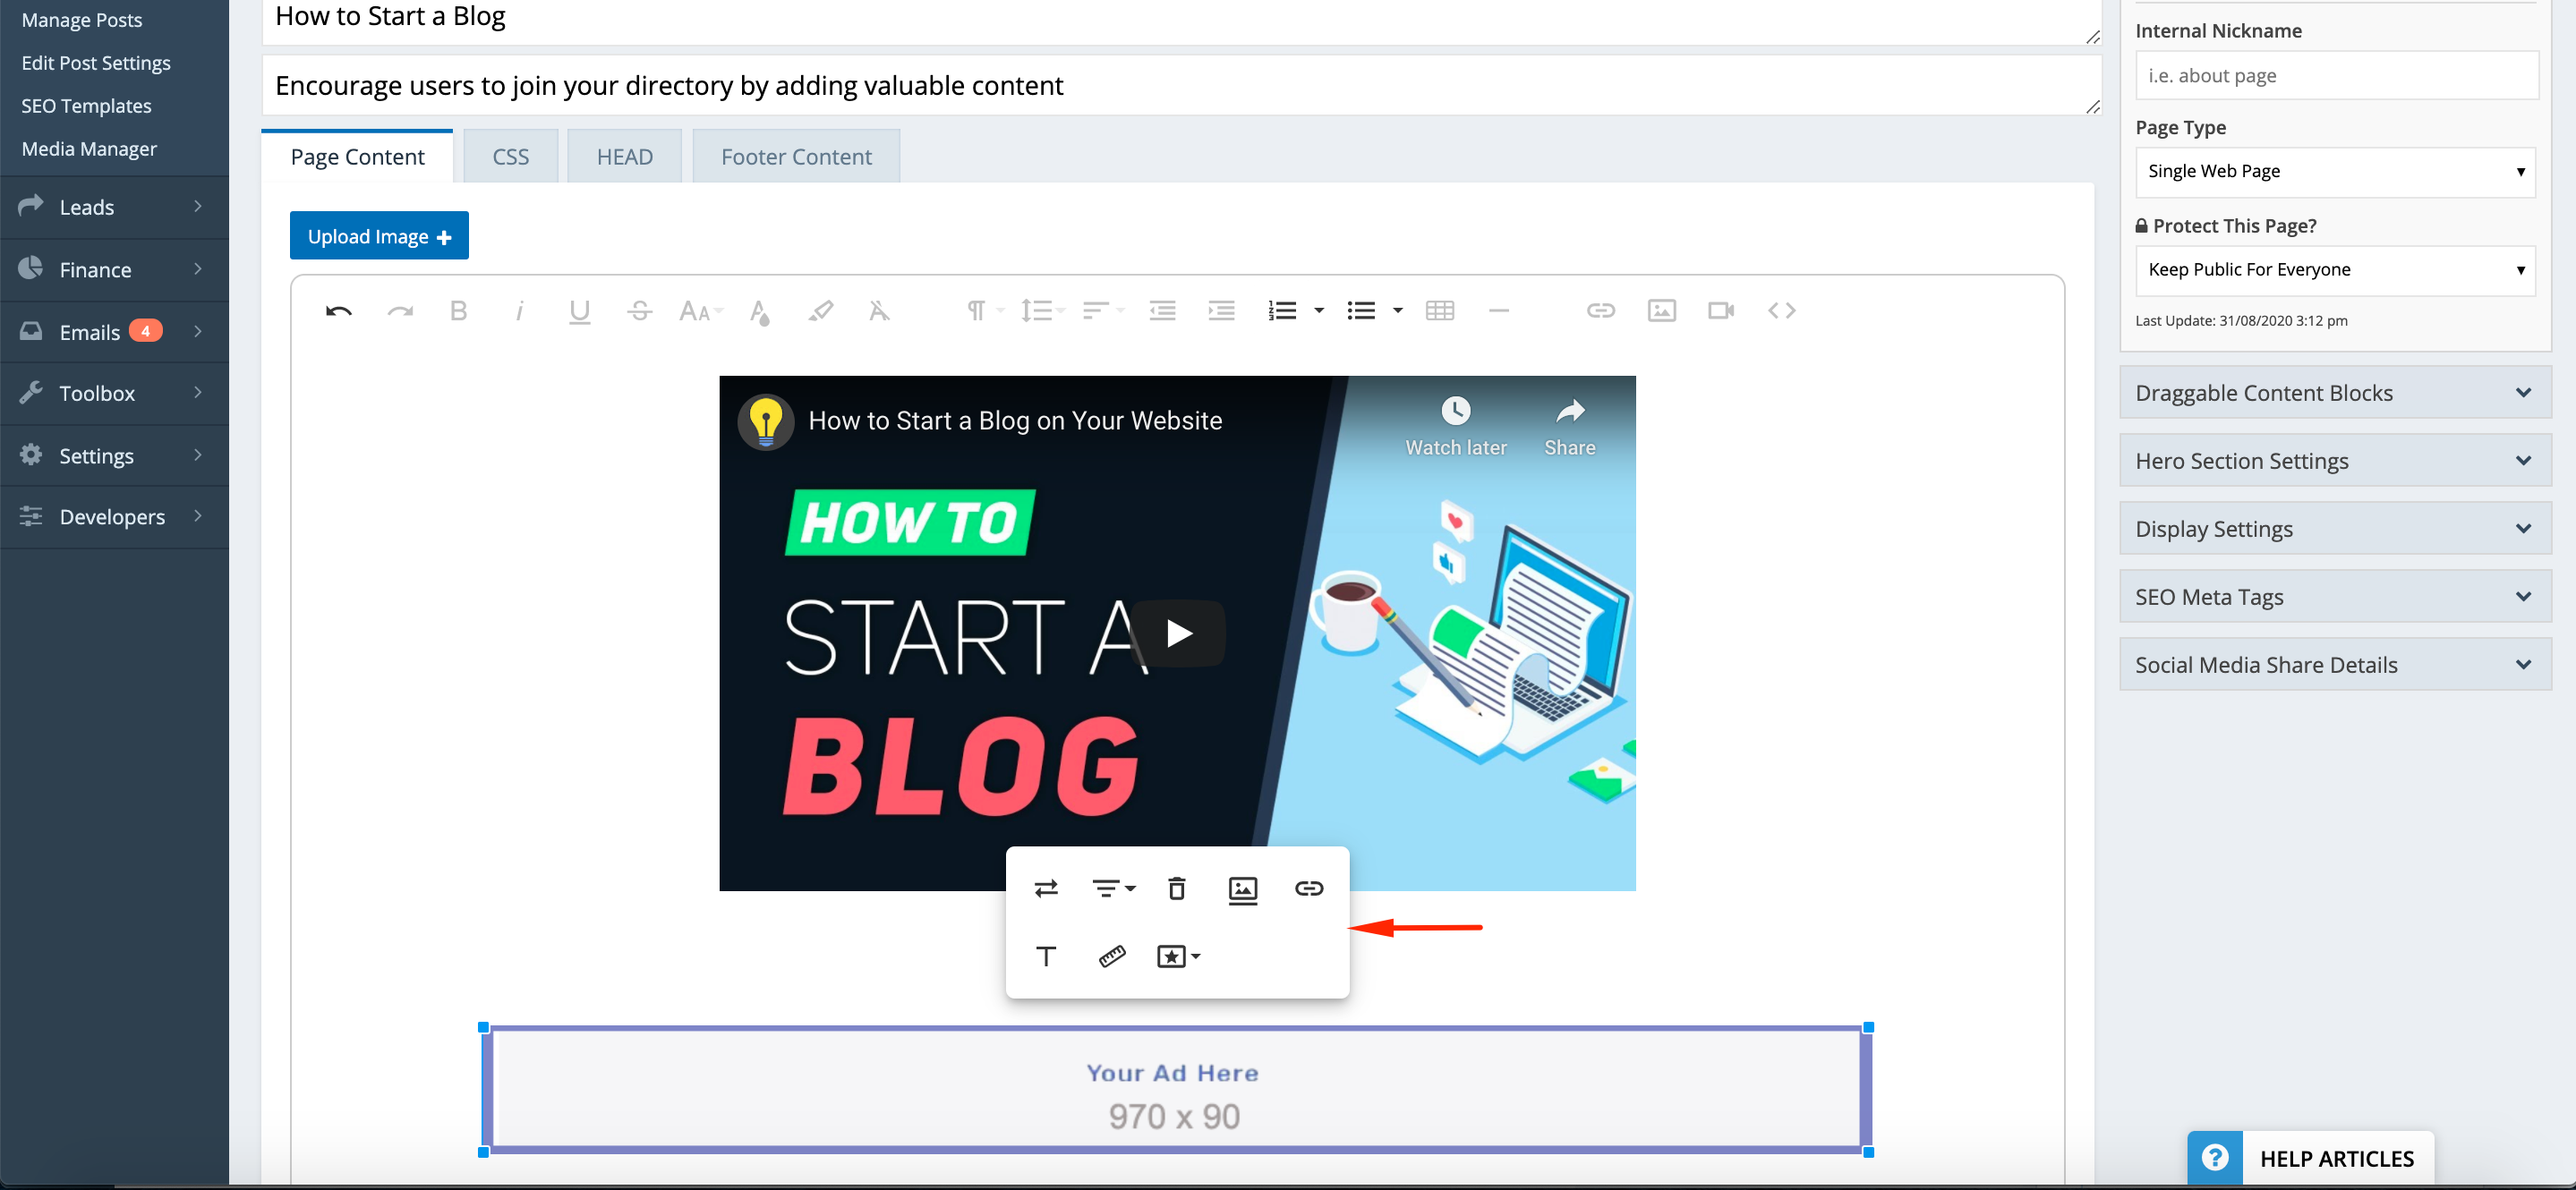The image size is (2576, 1190).
Task: Click the Replace image arrows icon
Action: point(1046,888)
